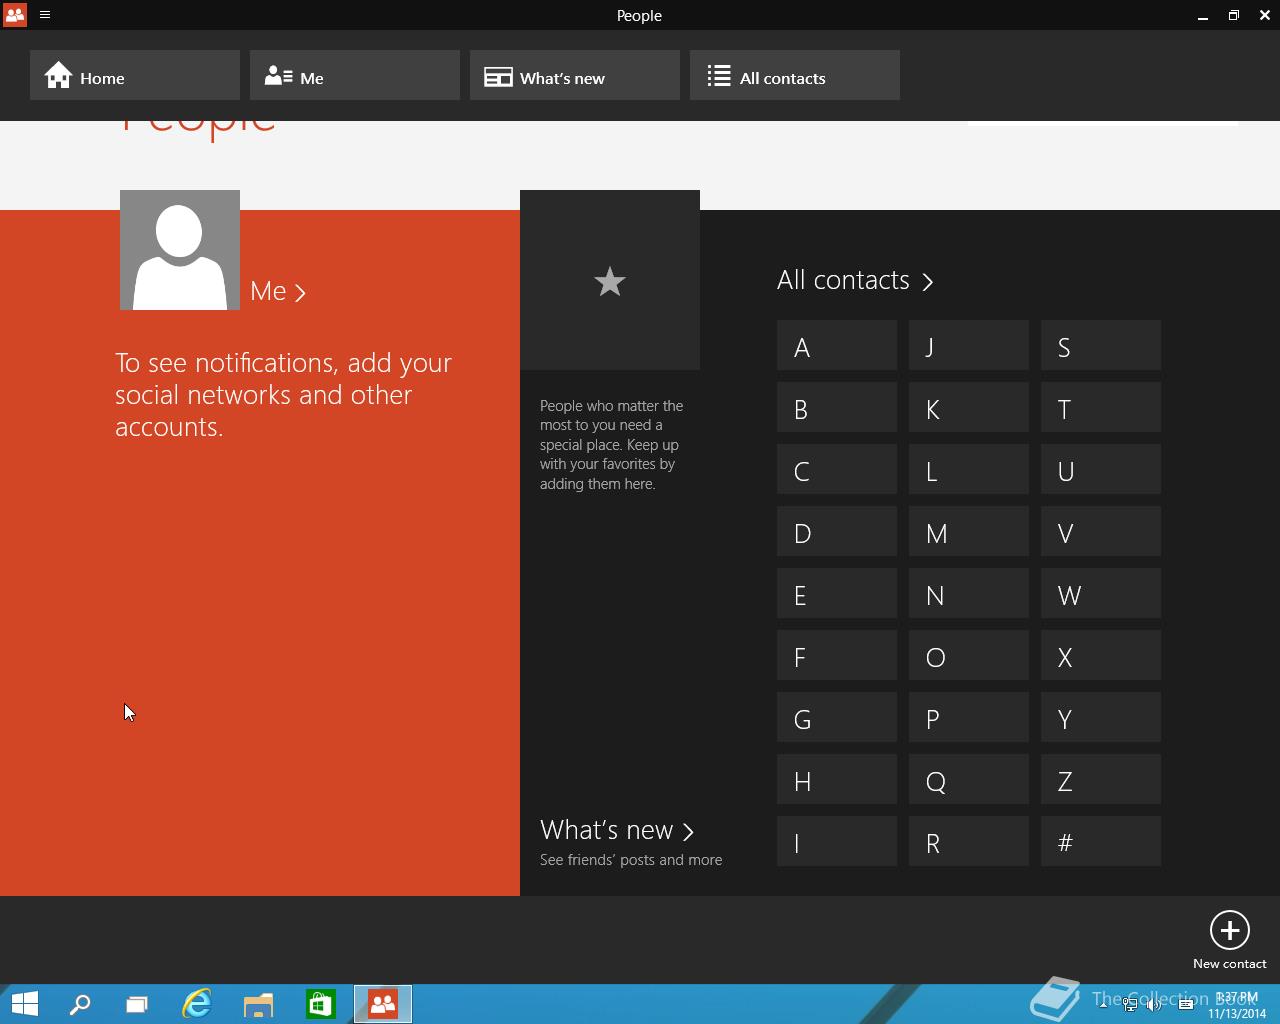Select the letter J tile

point(969,345)
